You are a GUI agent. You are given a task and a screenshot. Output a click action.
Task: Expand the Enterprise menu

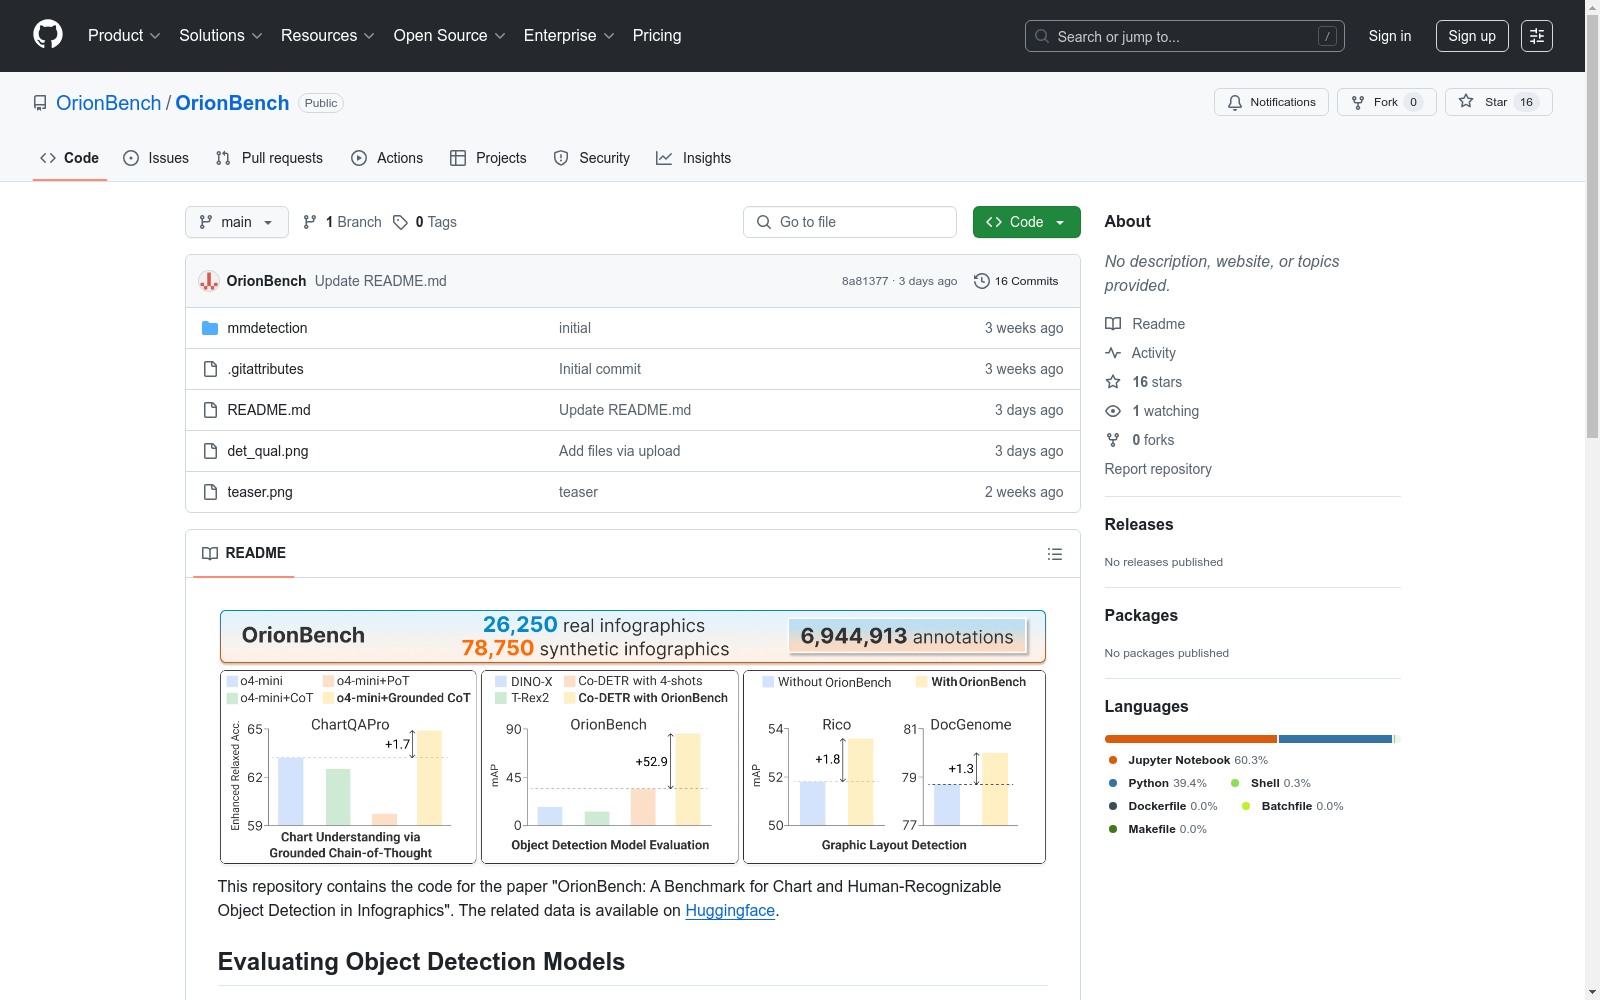pos(570,36)
